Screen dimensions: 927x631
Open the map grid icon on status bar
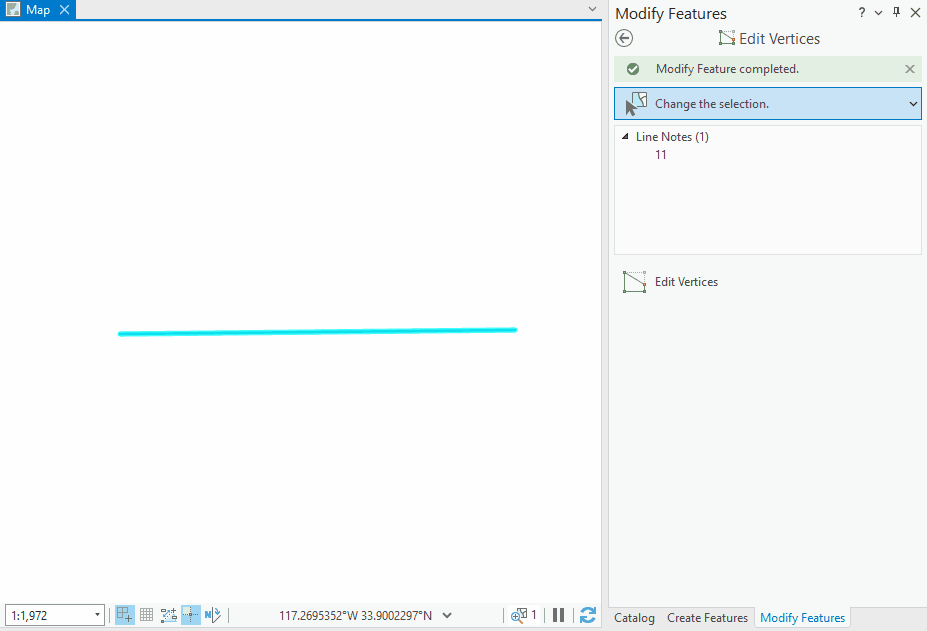[x=146, y=615]
